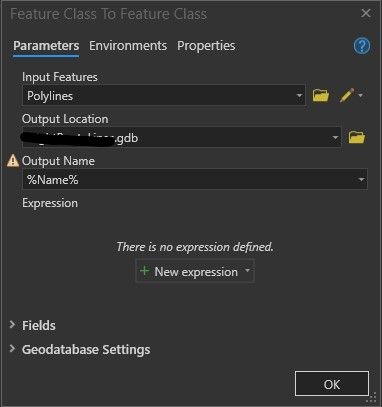
Task: Open the Output Name dropdown arrow
Action: point(361,180)
